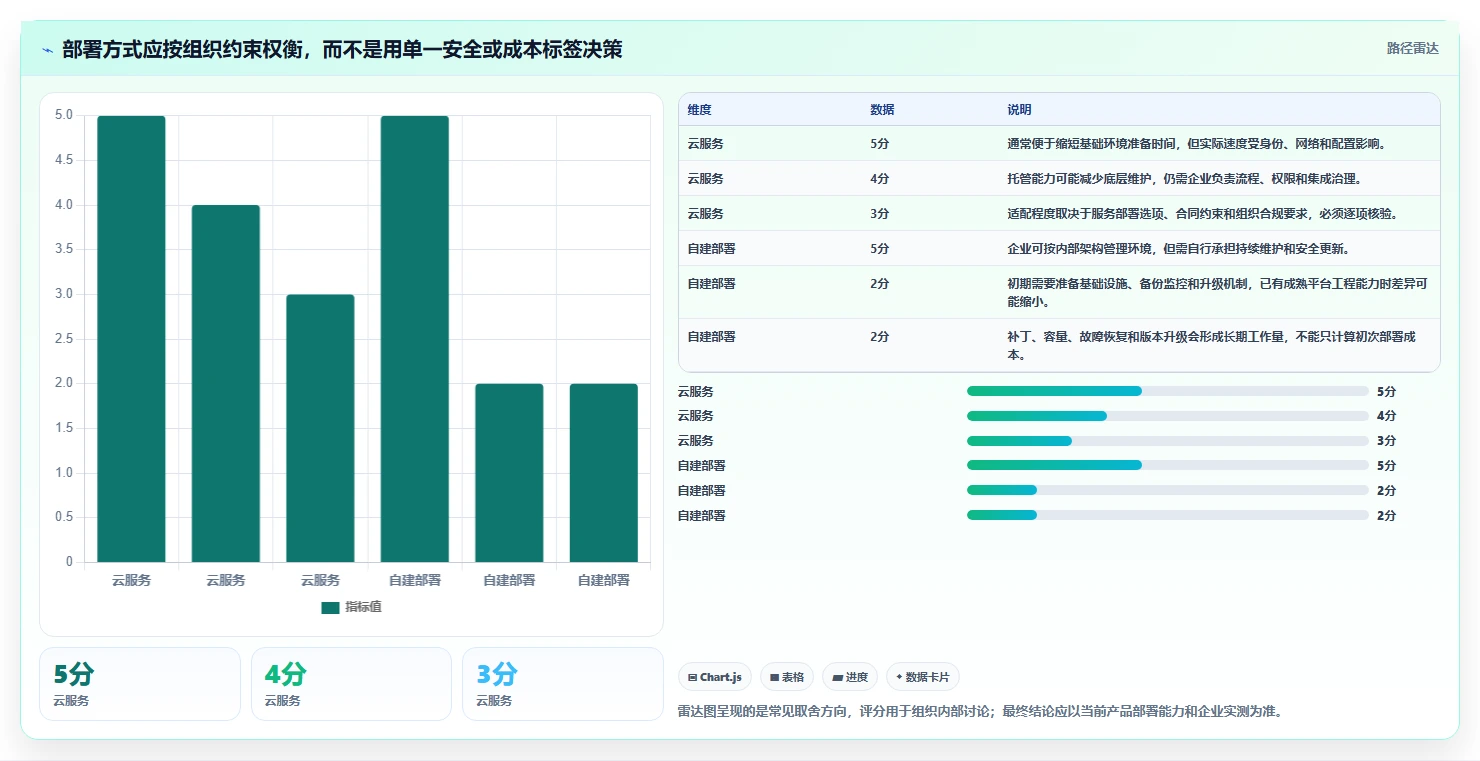The height and width of the screenshot is (761, 1480).
Task: Click the 3分 cell in the table
Action: pyautogui.click(x=880, y=214)
